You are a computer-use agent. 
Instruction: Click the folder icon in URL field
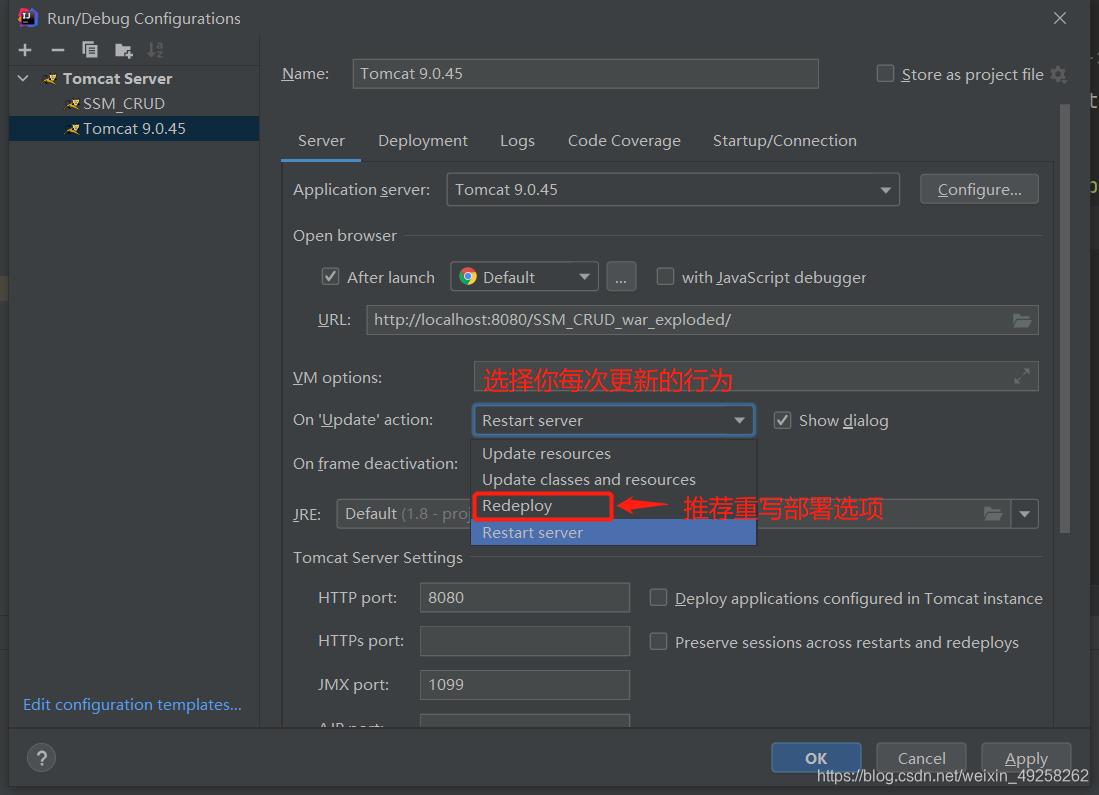pos(1022,320)
